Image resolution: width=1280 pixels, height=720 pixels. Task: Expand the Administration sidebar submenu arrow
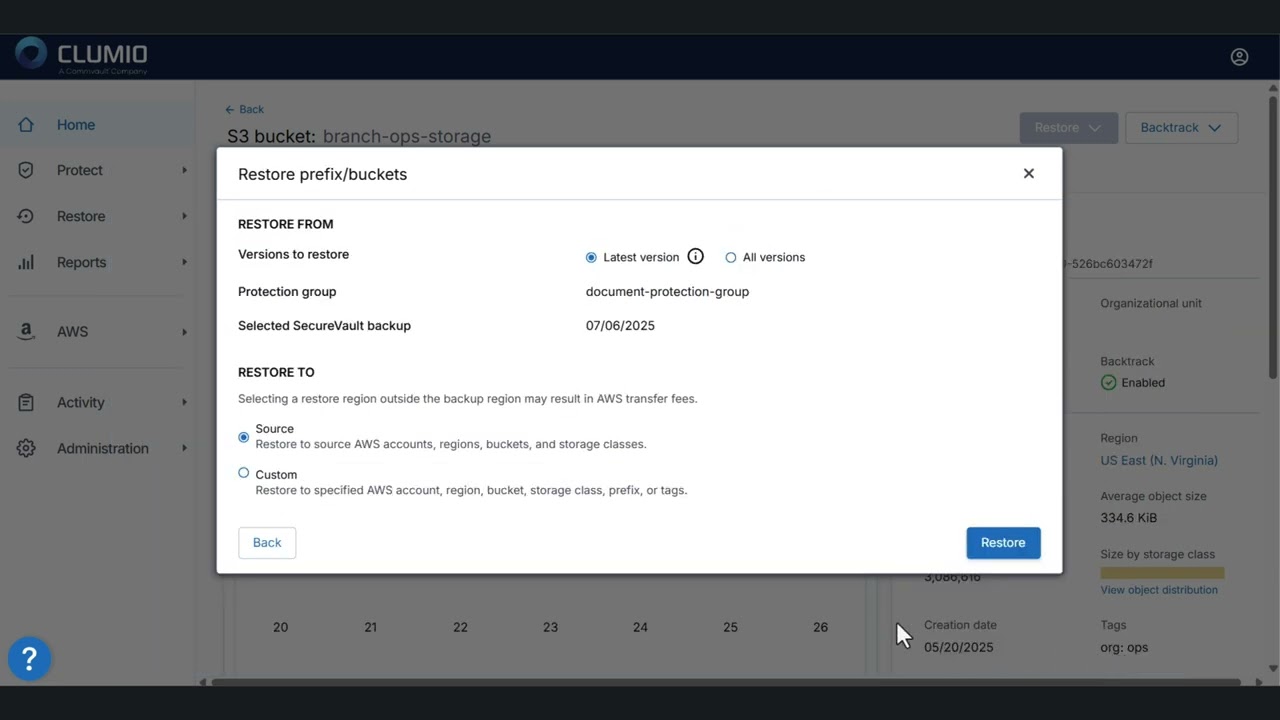184,448
